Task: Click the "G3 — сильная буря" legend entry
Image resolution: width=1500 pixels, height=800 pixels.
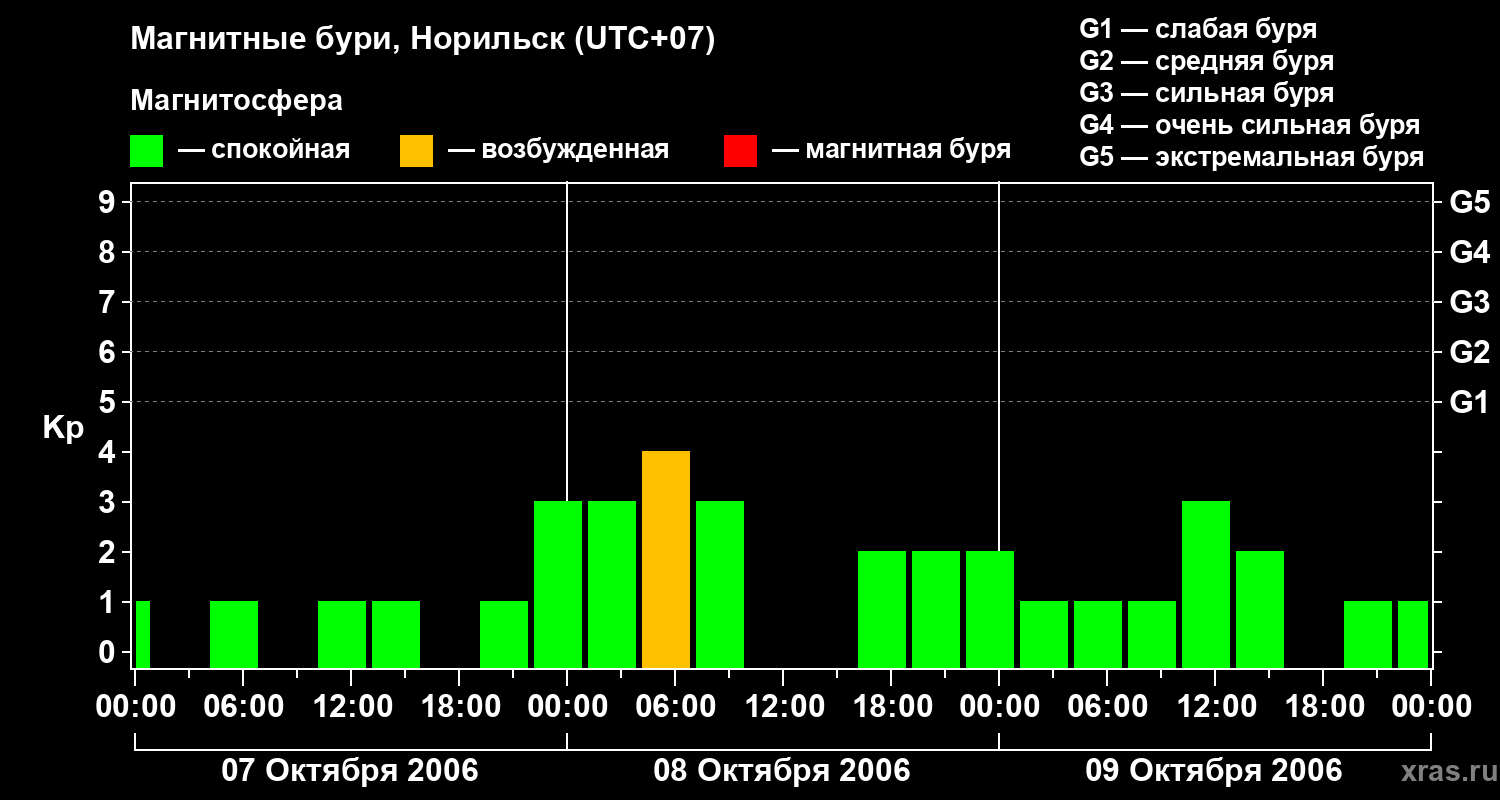Action: 1206,93
